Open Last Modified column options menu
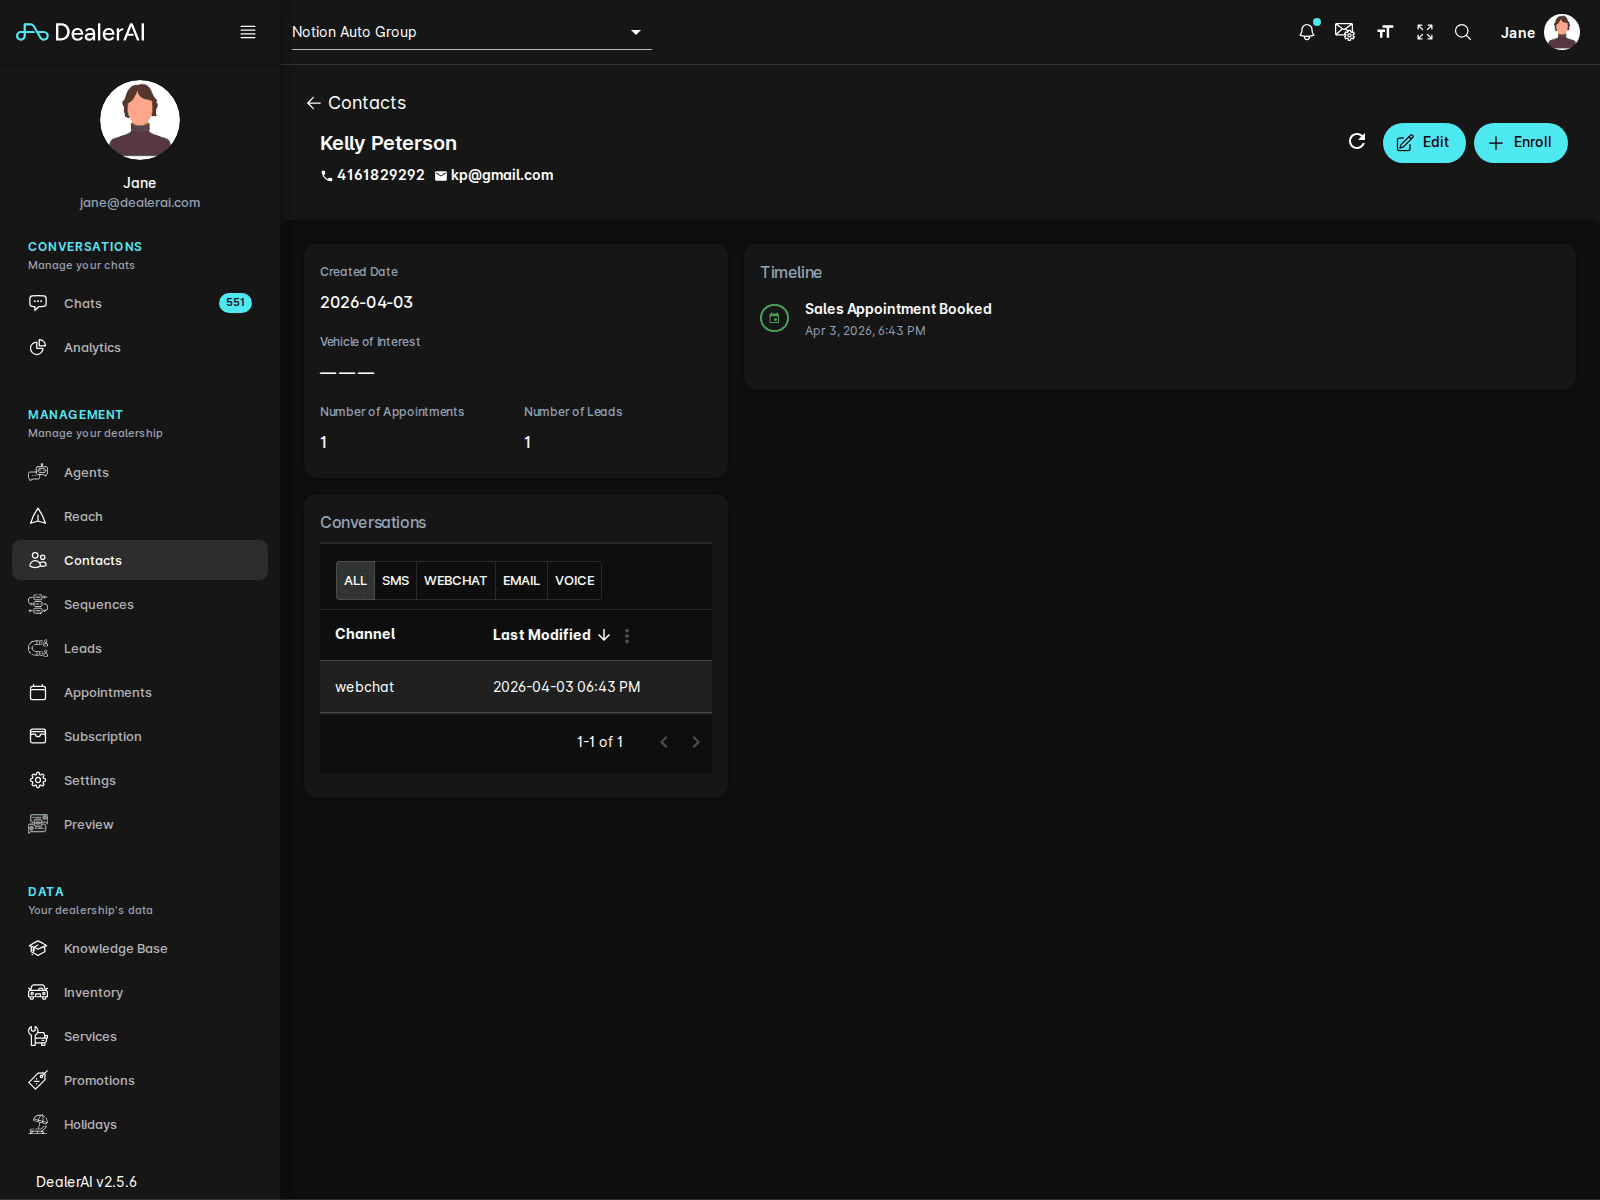Viewport: 1600px width, 1200px height. pos(627,636)
